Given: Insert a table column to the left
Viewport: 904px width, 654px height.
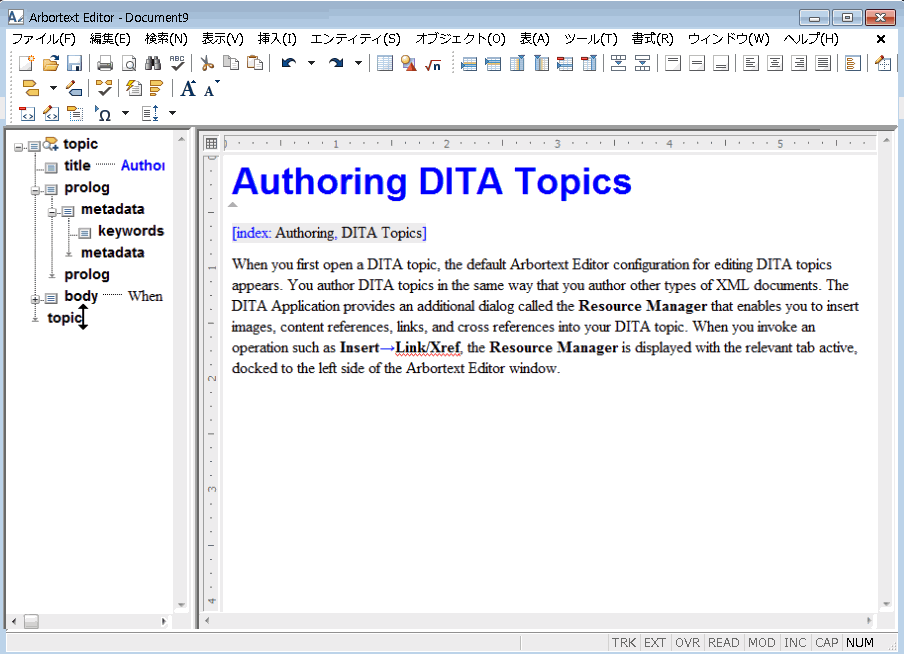Looking at the screenshot, I should click(517, 63).
